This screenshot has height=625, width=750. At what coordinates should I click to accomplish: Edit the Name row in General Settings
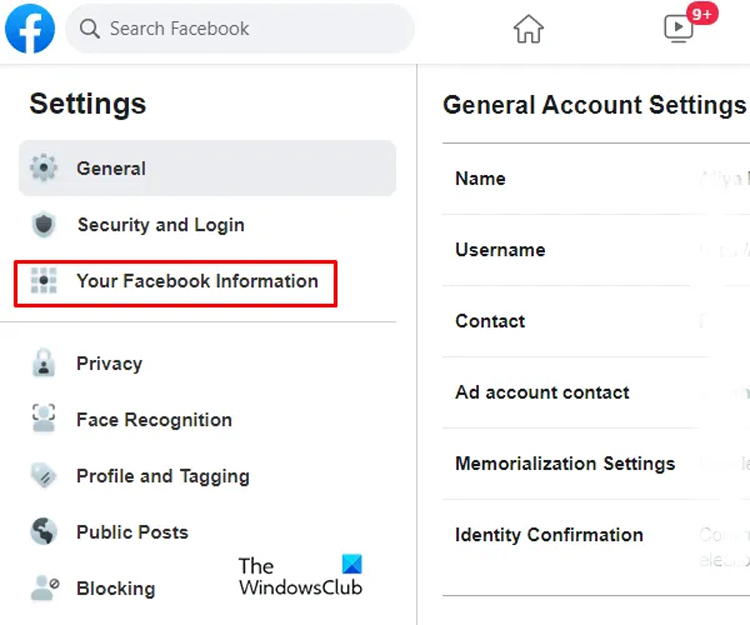click(596, 179)
